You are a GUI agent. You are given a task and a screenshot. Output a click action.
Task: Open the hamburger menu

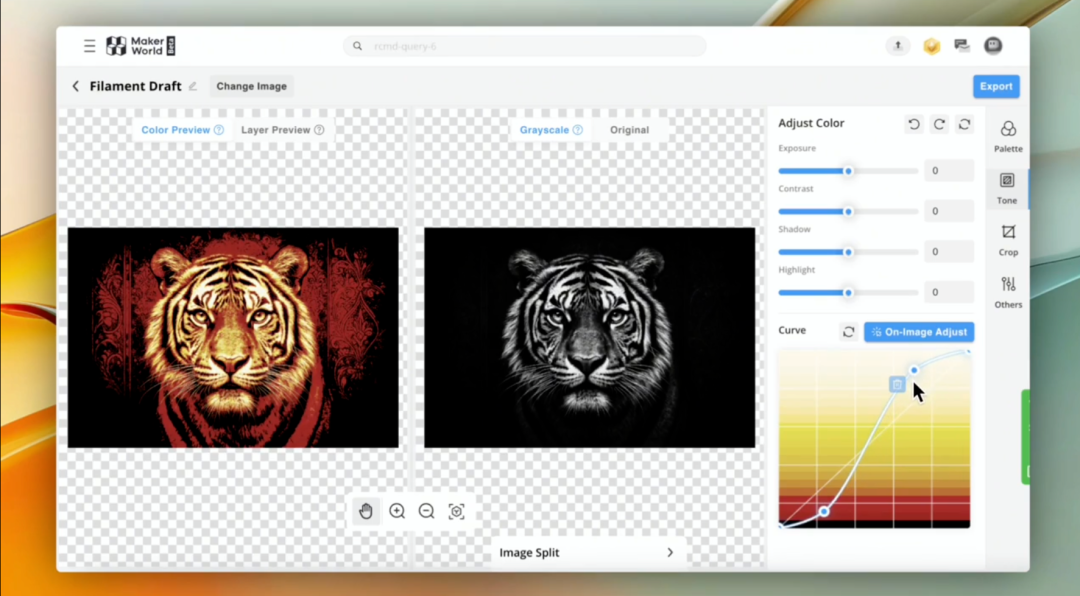click(90, 46)
